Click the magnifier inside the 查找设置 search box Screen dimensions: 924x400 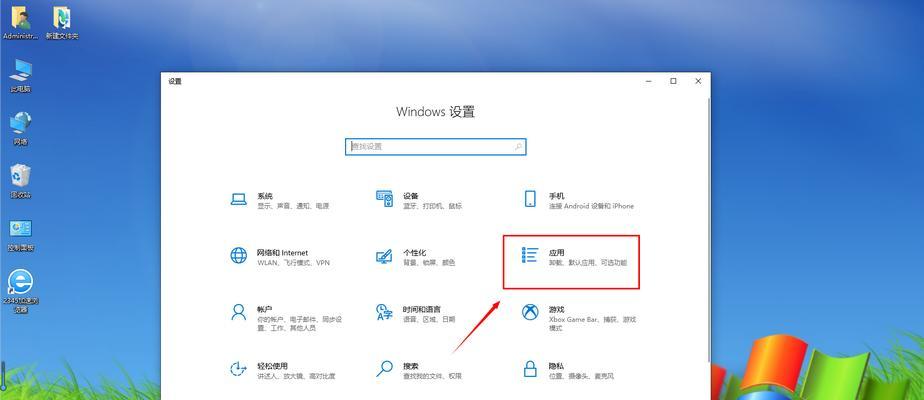click(519, 147)
